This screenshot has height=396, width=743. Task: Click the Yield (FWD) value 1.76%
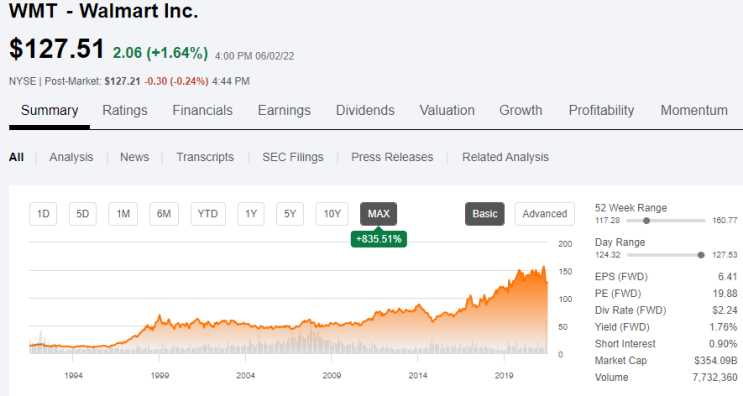(723, 327)
